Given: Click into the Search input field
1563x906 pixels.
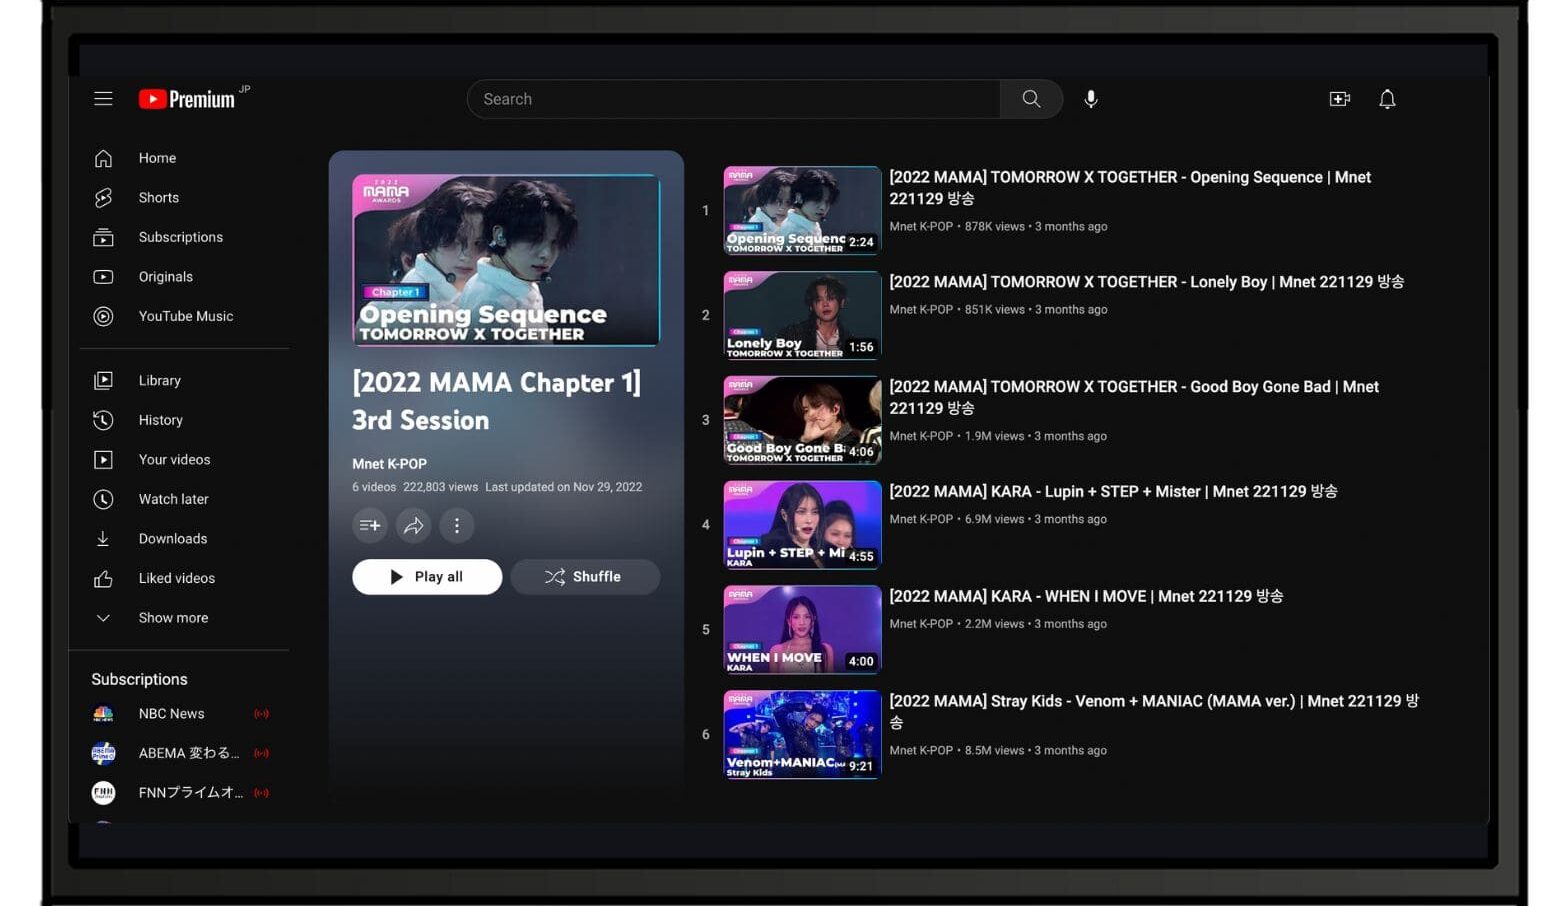Looking at the screenshot, I should click(x=734, y=99).
